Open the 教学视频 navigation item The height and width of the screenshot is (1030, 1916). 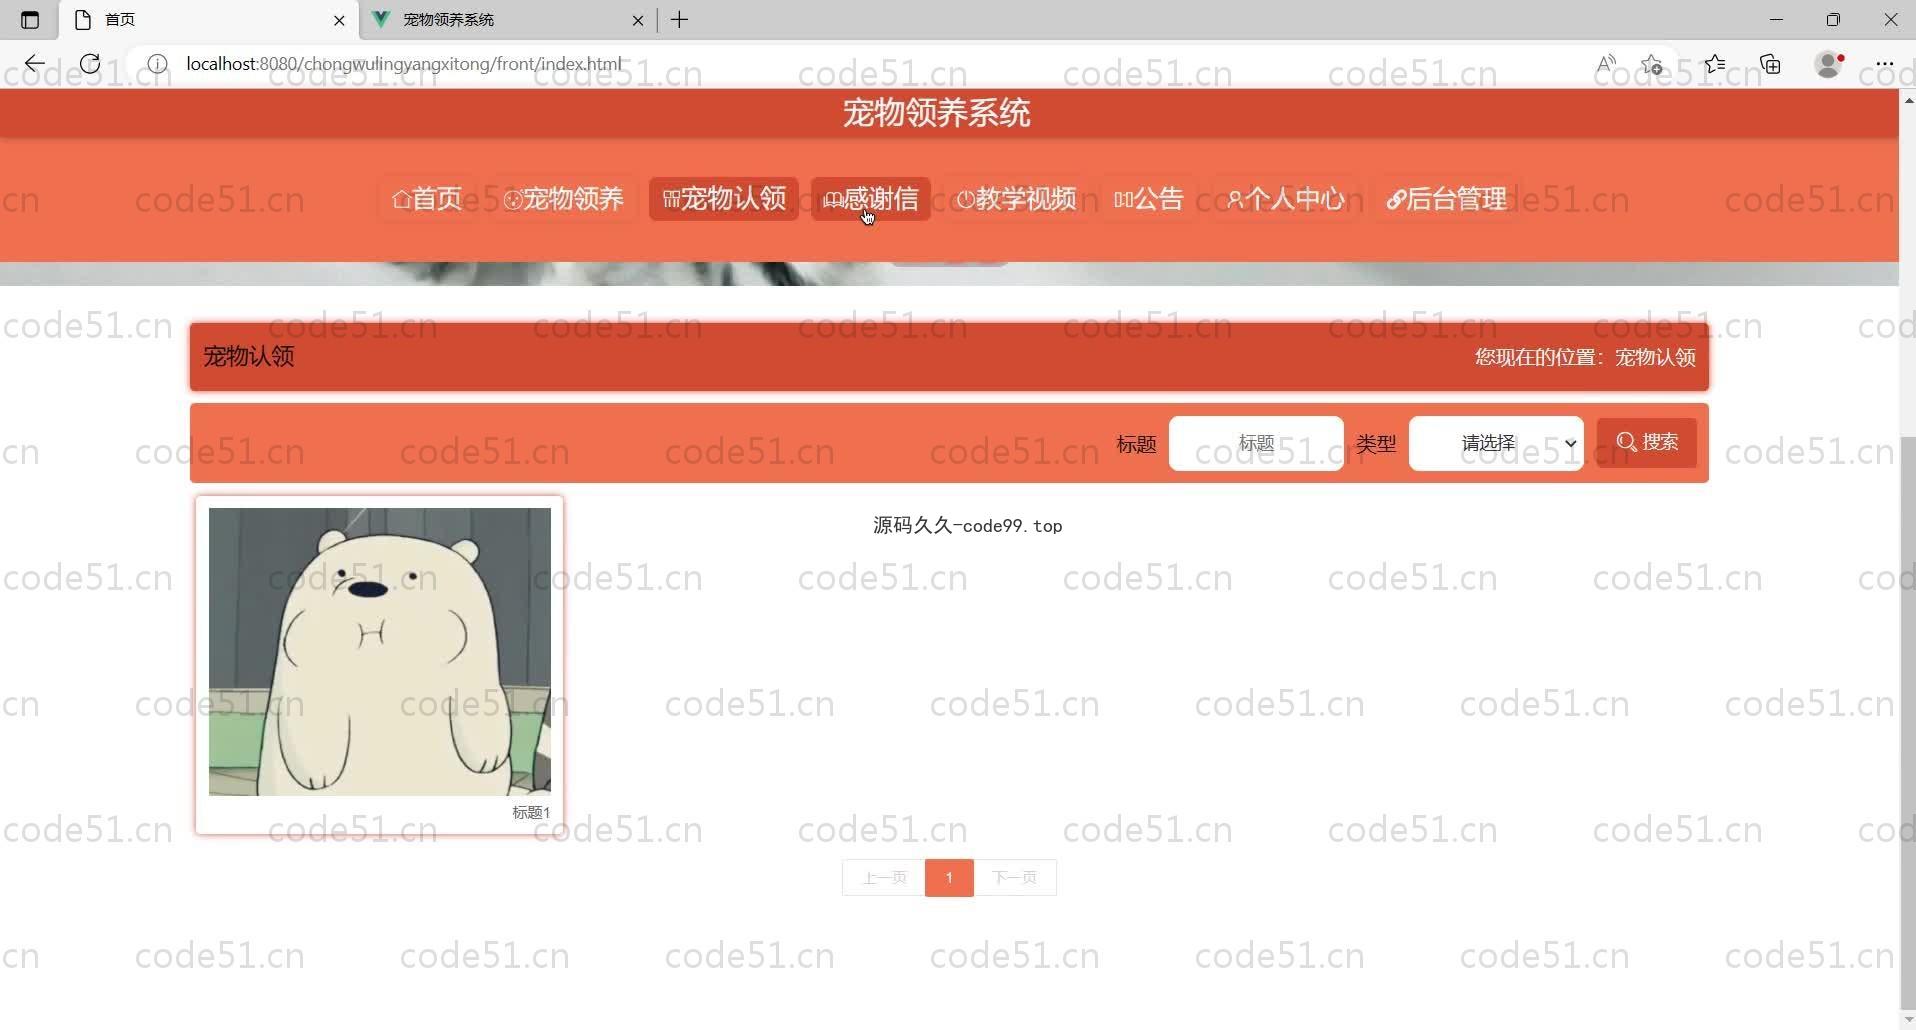pos(1016,199)
